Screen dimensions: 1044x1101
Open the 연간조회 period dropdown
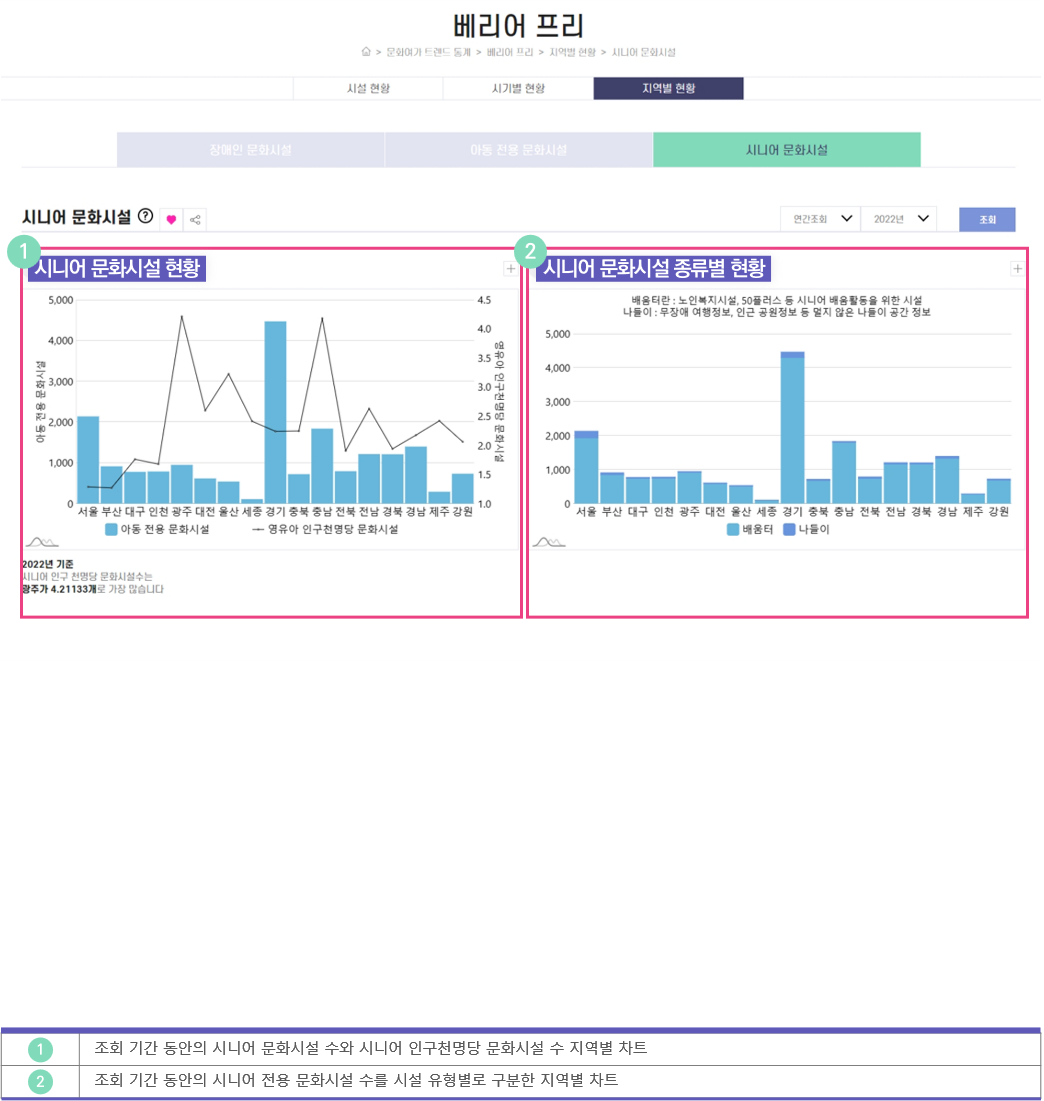[x=819, y=219]
